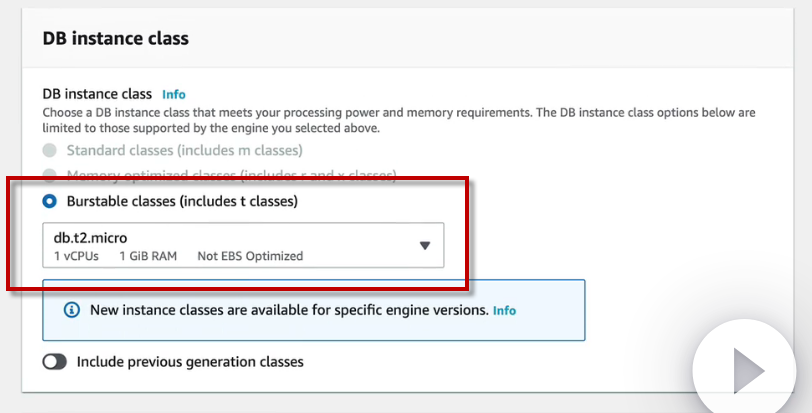Click the "1 vCPUs" spec in dropdown
Viewport: 812px width, 413px height.
(75, 256)
